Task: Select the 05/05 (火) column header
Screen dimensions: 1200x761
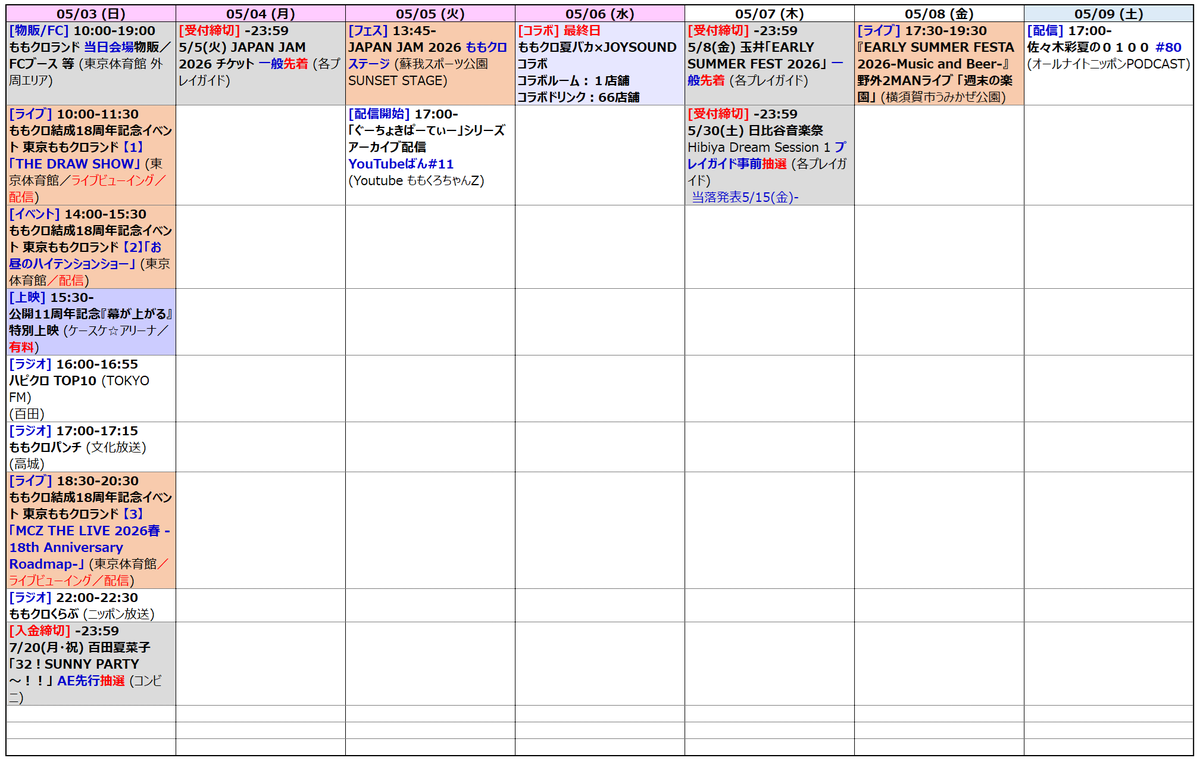Action: click(431, 13)
